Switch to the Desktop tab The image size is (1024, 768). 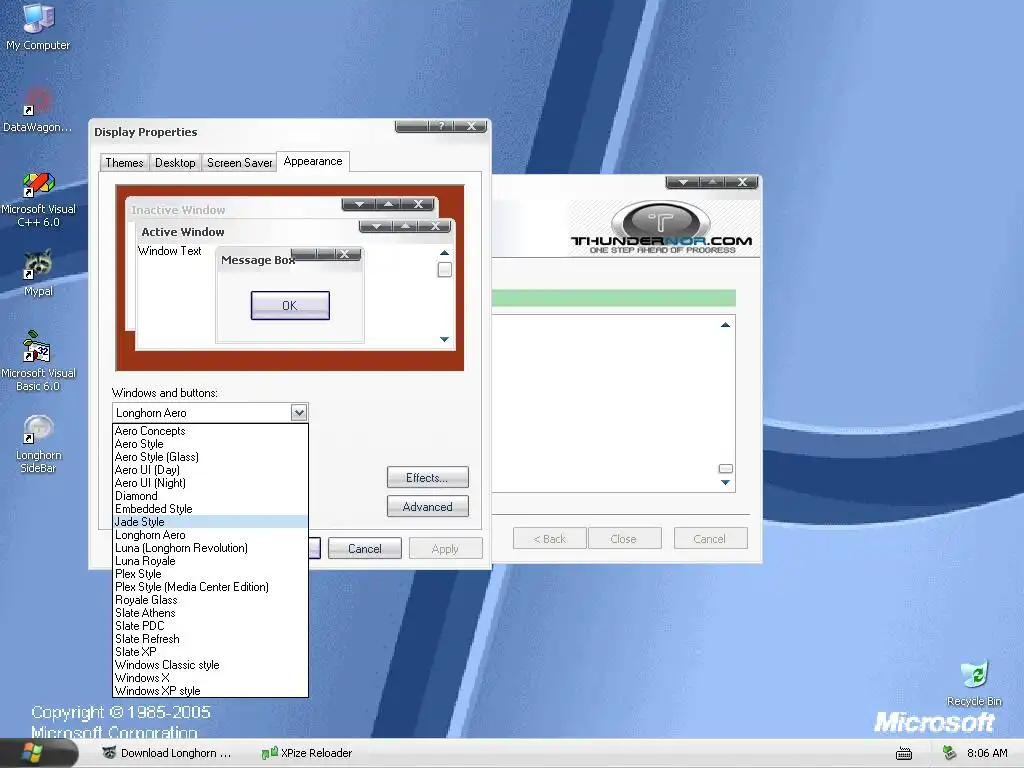(x=175, y=163)
